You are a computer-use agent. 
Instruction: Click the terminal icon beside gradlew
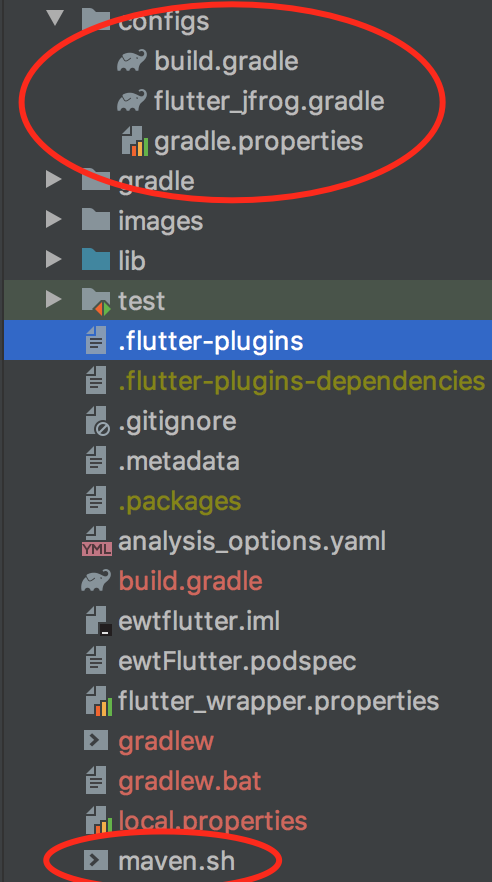[x=96, y=741]
